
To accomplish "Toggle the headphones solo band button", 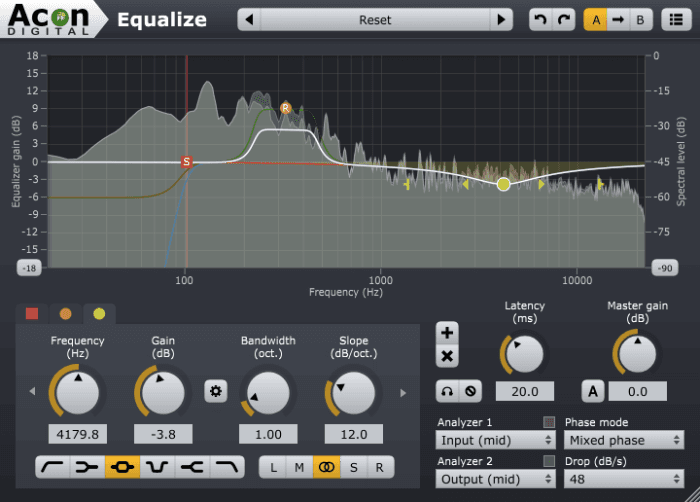I will click(447, 391).
